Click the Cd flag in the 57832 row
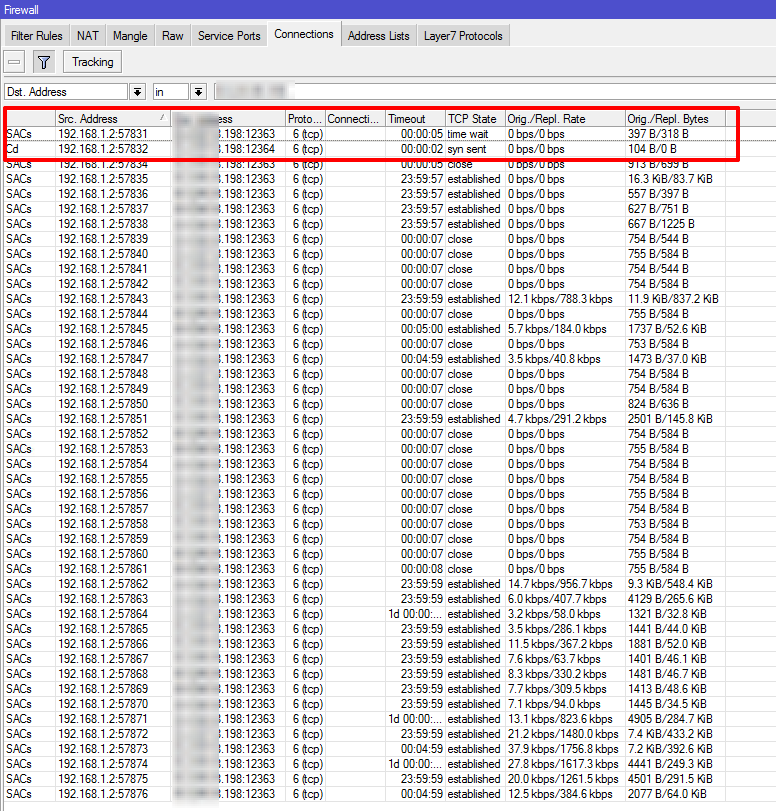Screen dimensions: 776x811 click(12, 149)
